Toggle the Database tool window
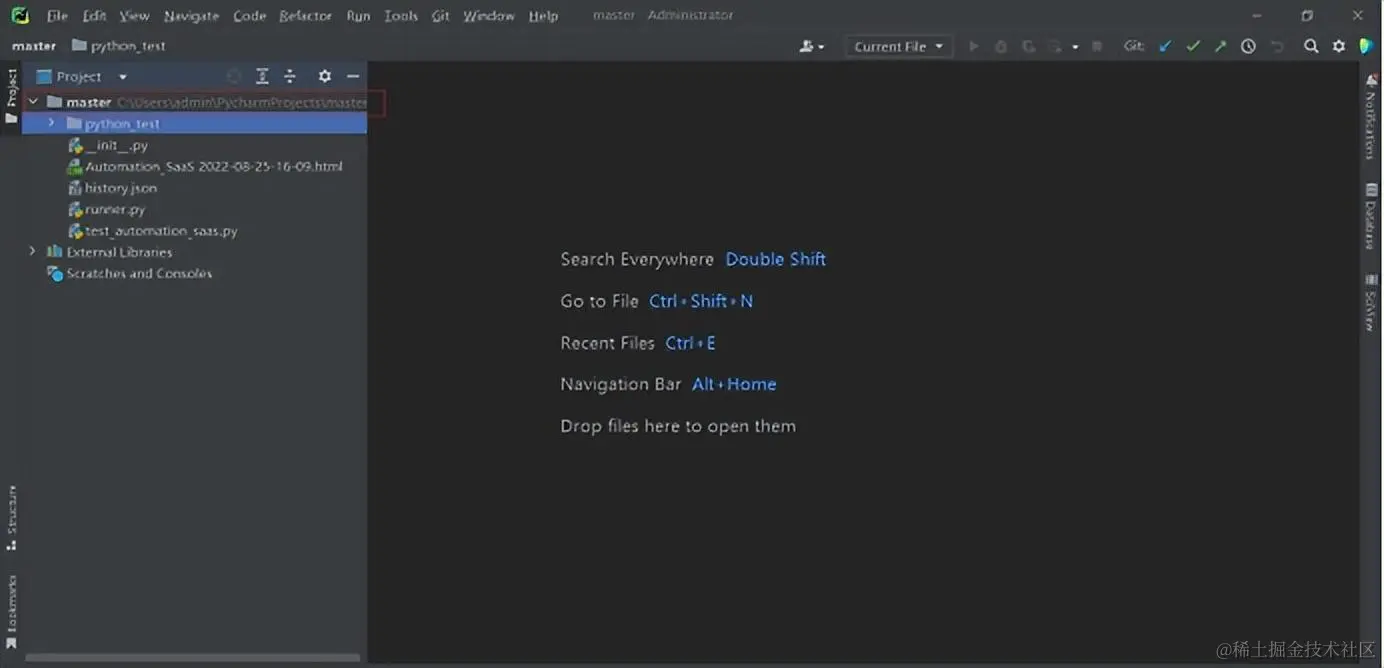 tap(1371, 215)
